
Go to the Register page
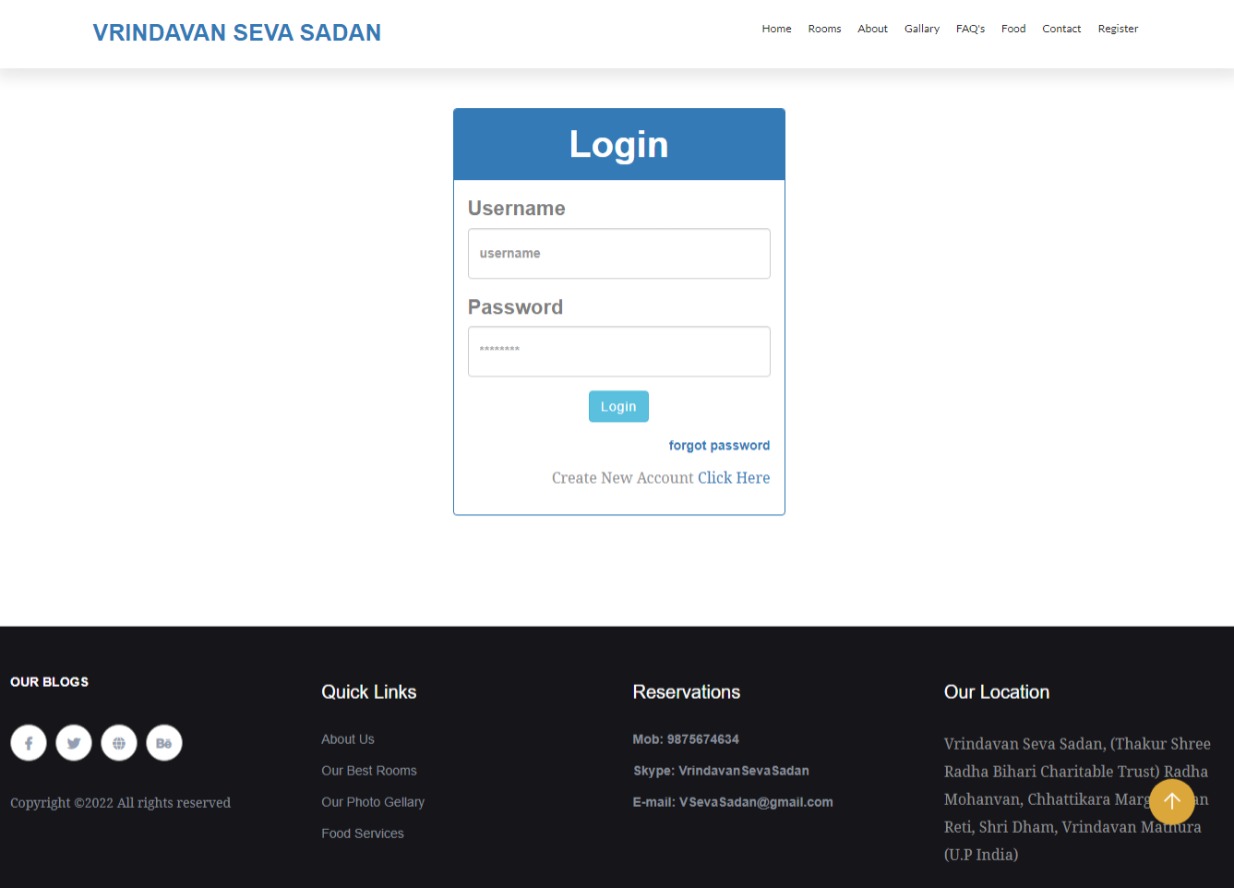1117,29
